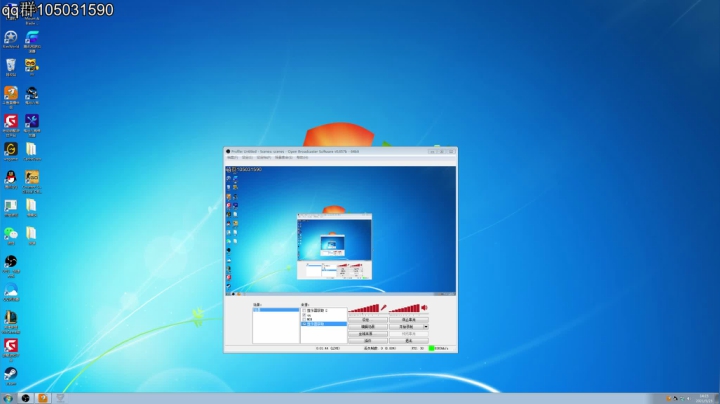
Task: Mute the microphone icon in OBS
Action: click(383, 308)
